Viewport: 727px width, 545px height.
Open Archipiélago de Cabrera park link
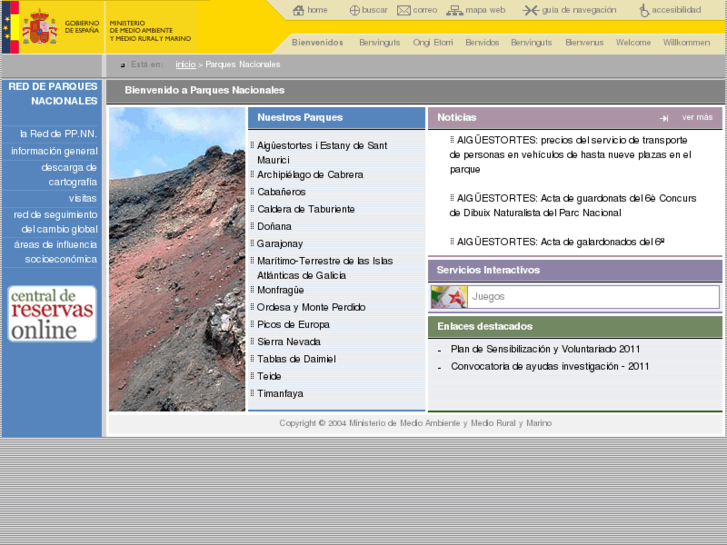[310, 175]
